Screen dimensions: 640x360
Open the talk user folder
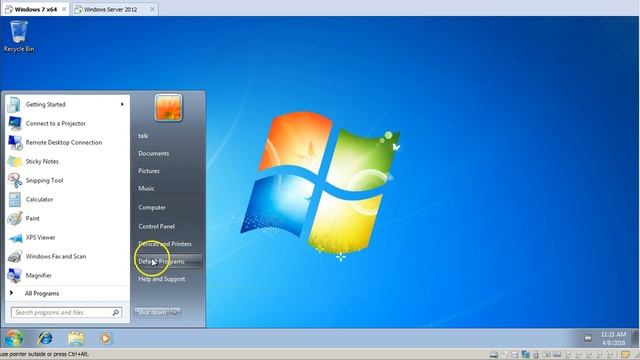click(143, 136)
